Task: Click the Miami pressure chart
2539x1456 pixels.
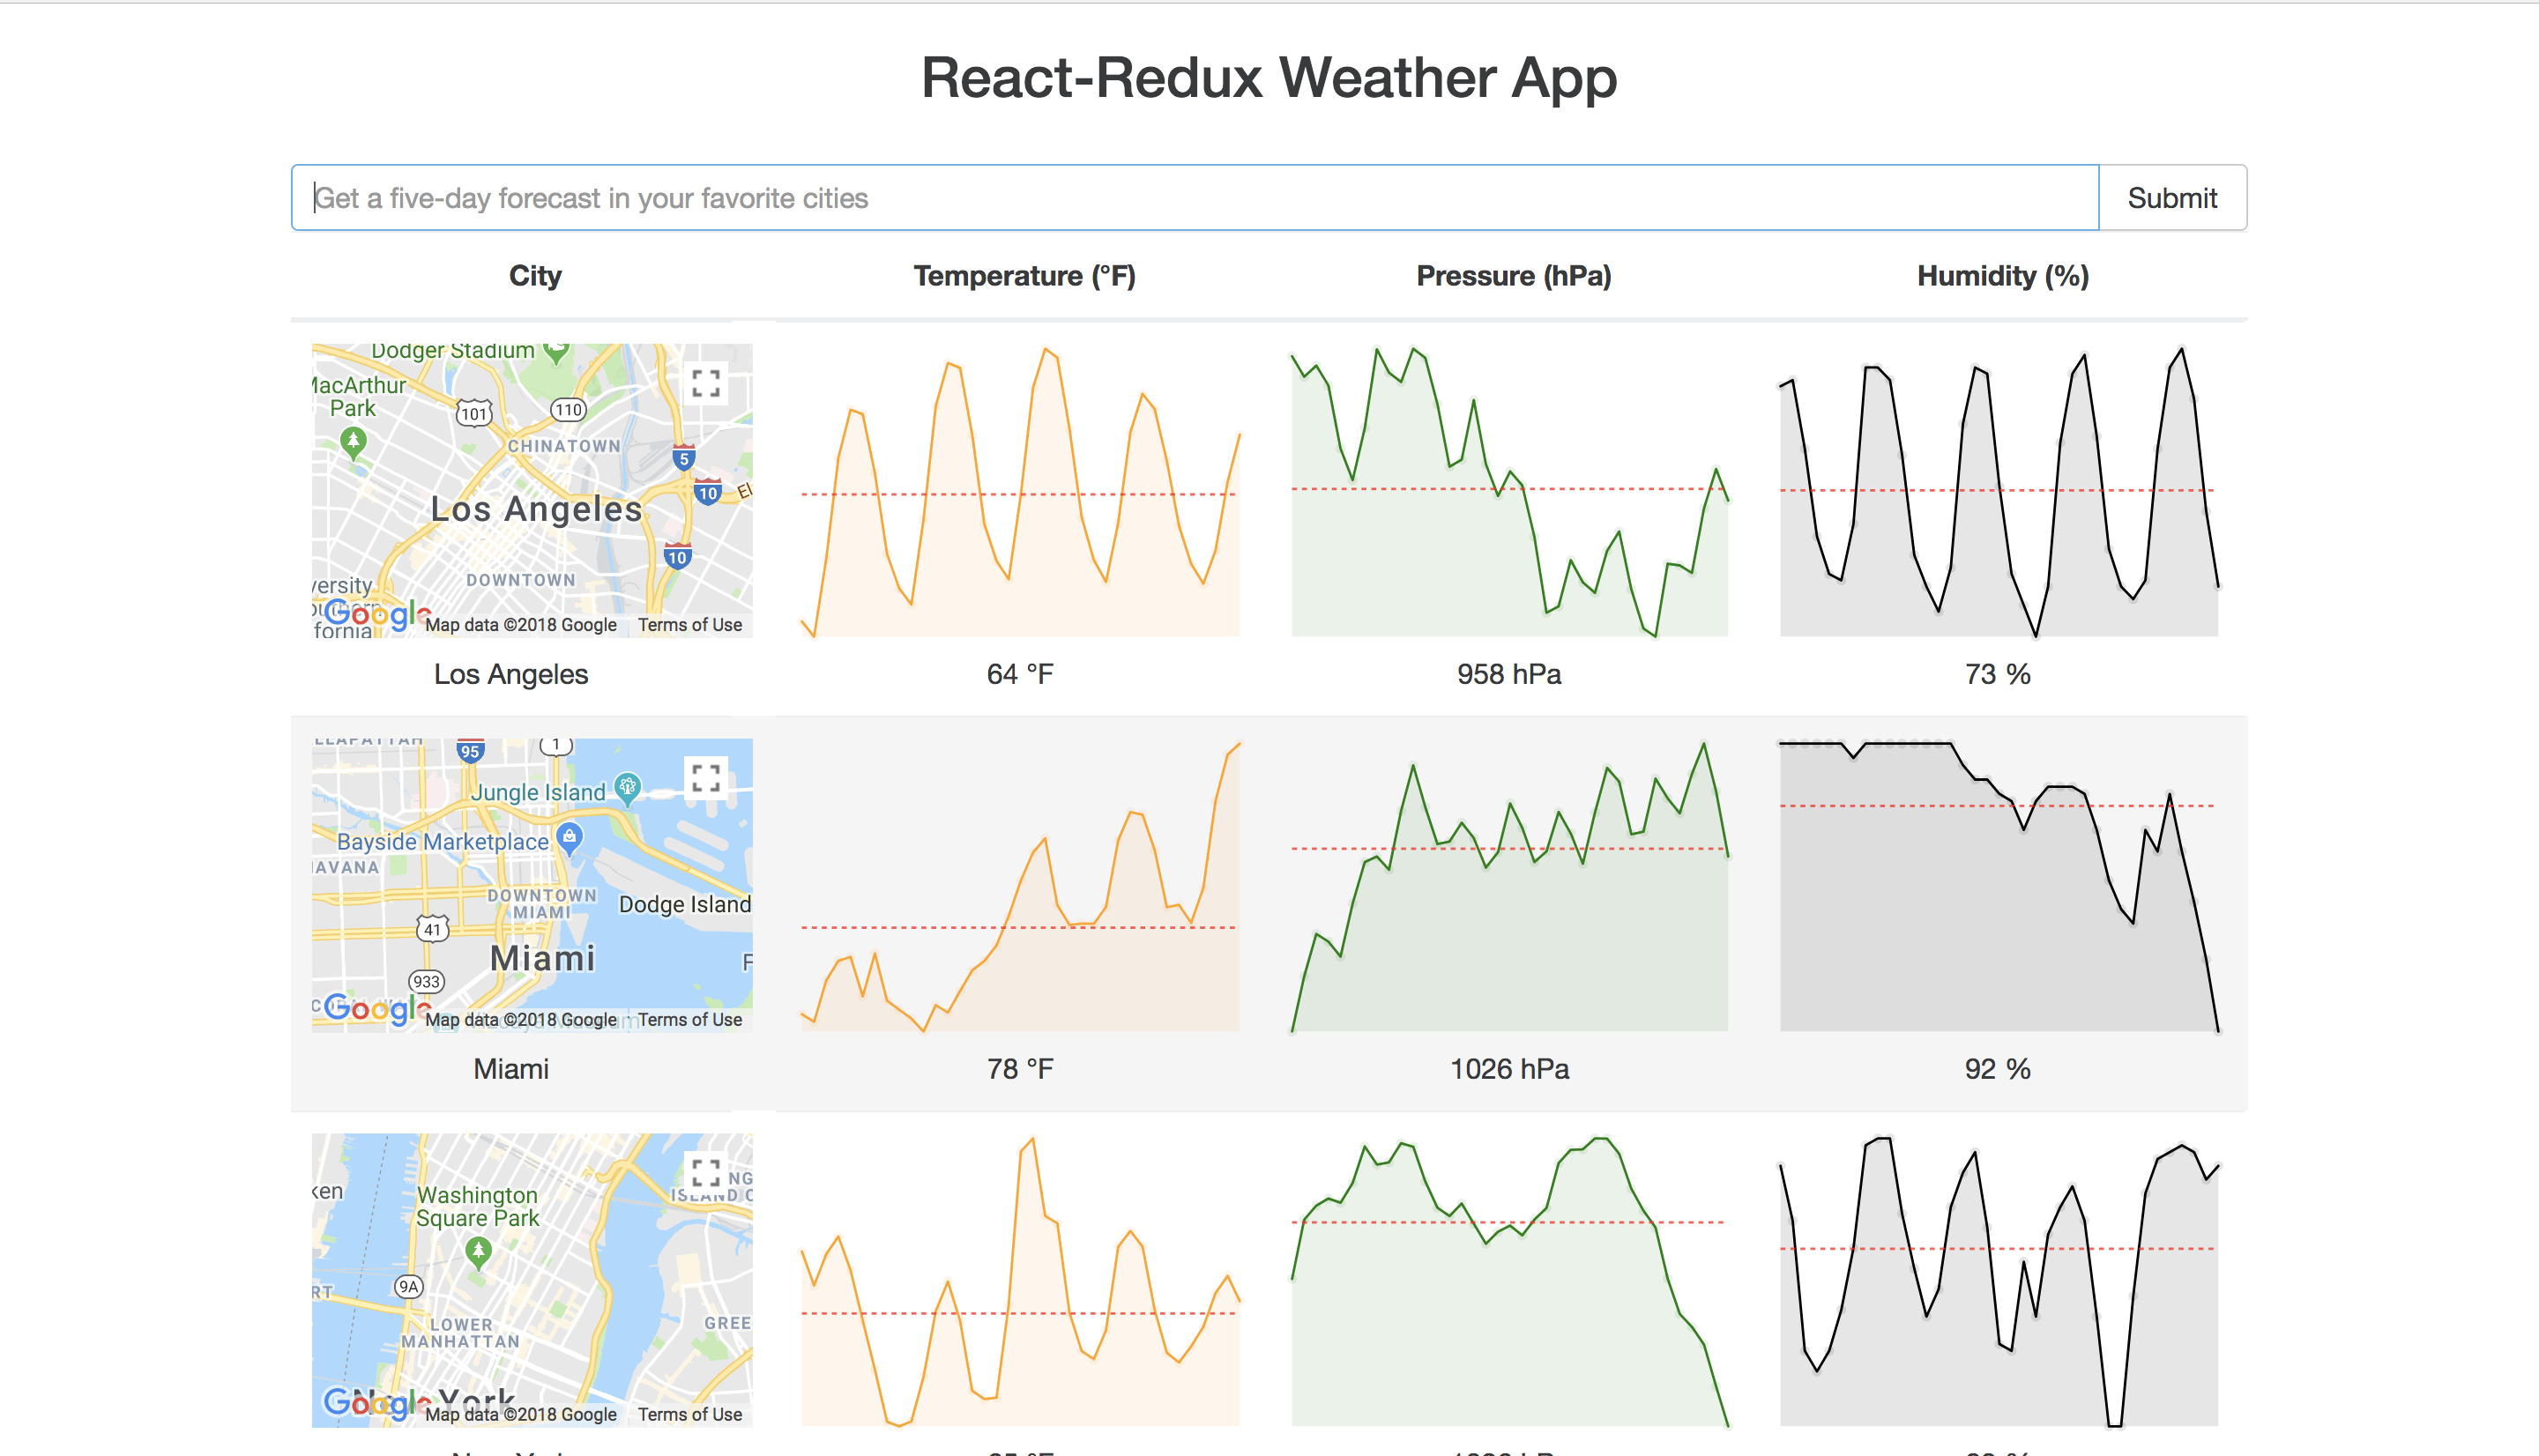Action: pos(1509,885)
